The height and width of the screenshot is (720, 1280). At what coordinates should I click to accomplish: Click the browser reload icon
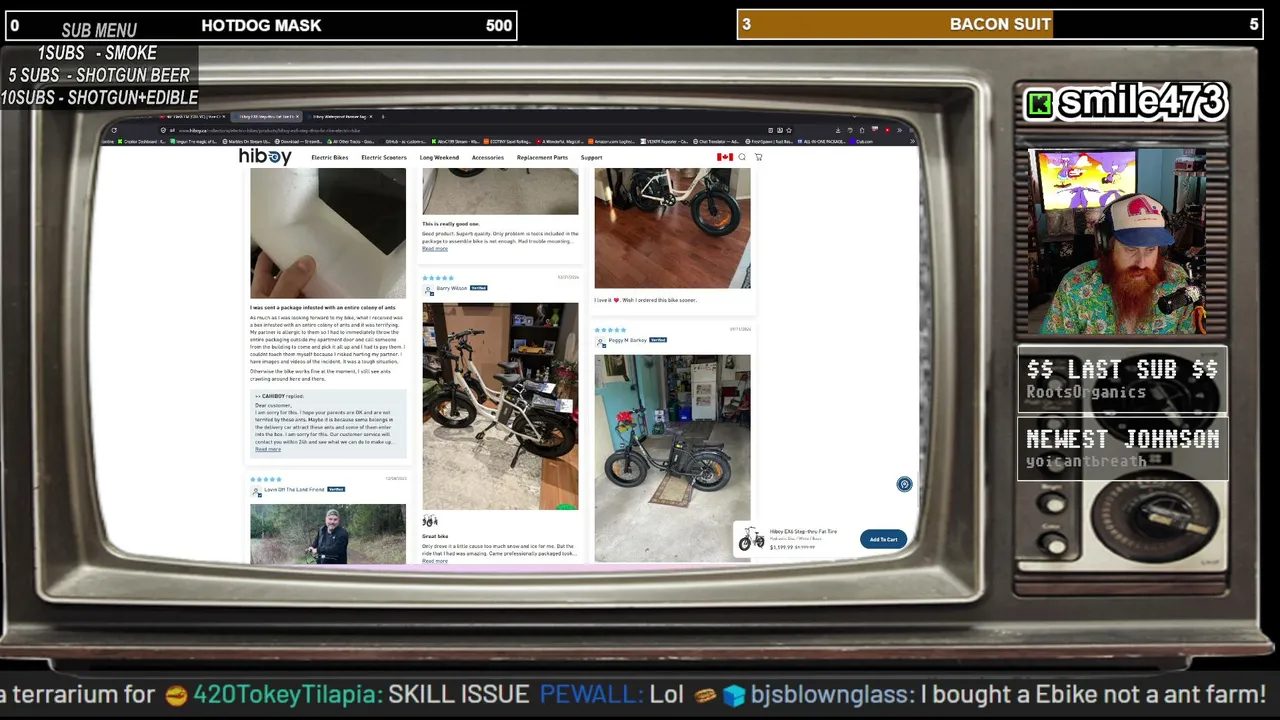point(114,130)
